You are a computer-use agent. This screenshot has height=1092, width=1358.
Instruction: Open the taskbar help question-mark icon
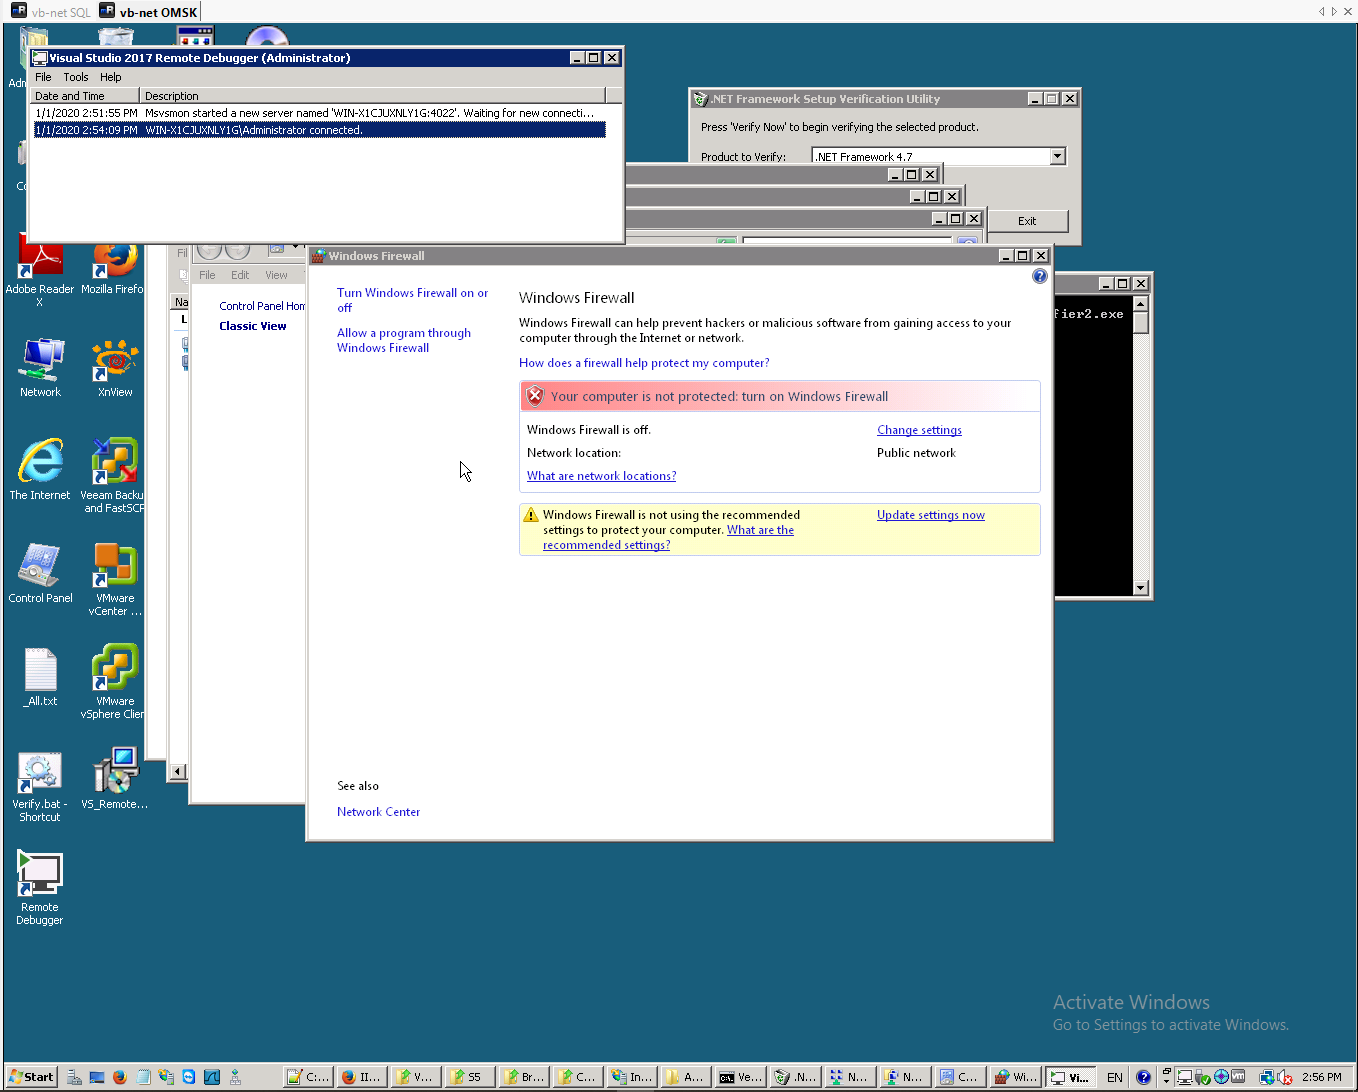[x=1144, y=1077]
